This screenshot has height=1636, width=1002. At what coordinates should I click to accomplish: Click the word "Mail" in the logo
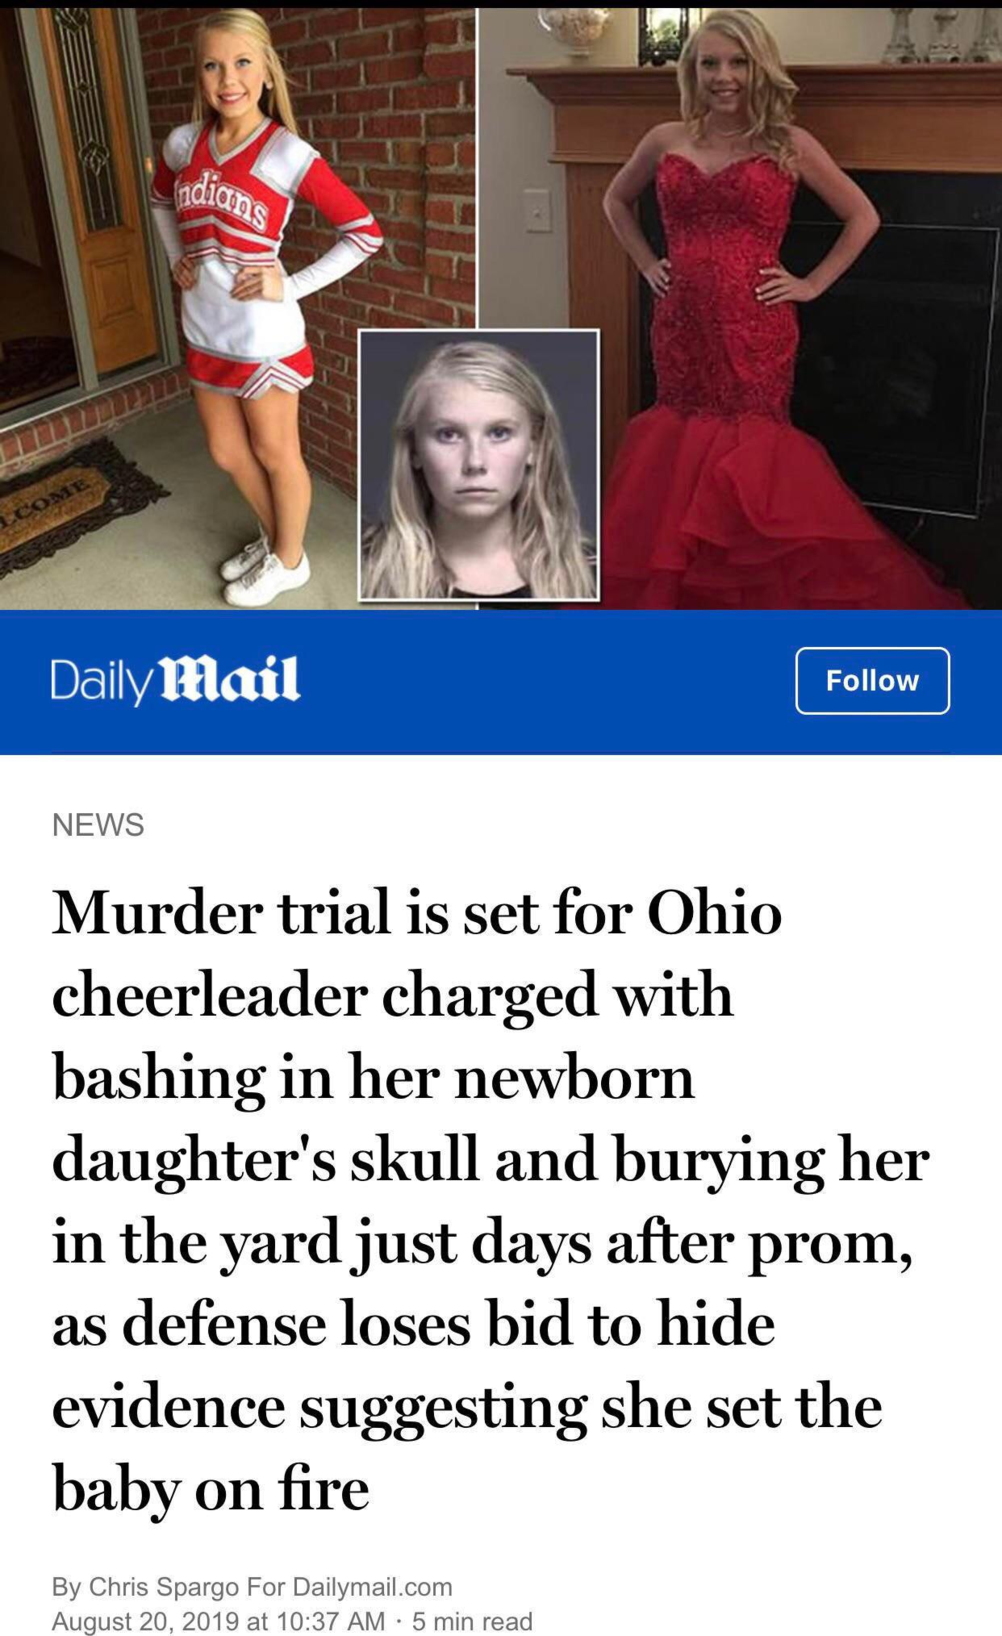click(x=230, y=679)
